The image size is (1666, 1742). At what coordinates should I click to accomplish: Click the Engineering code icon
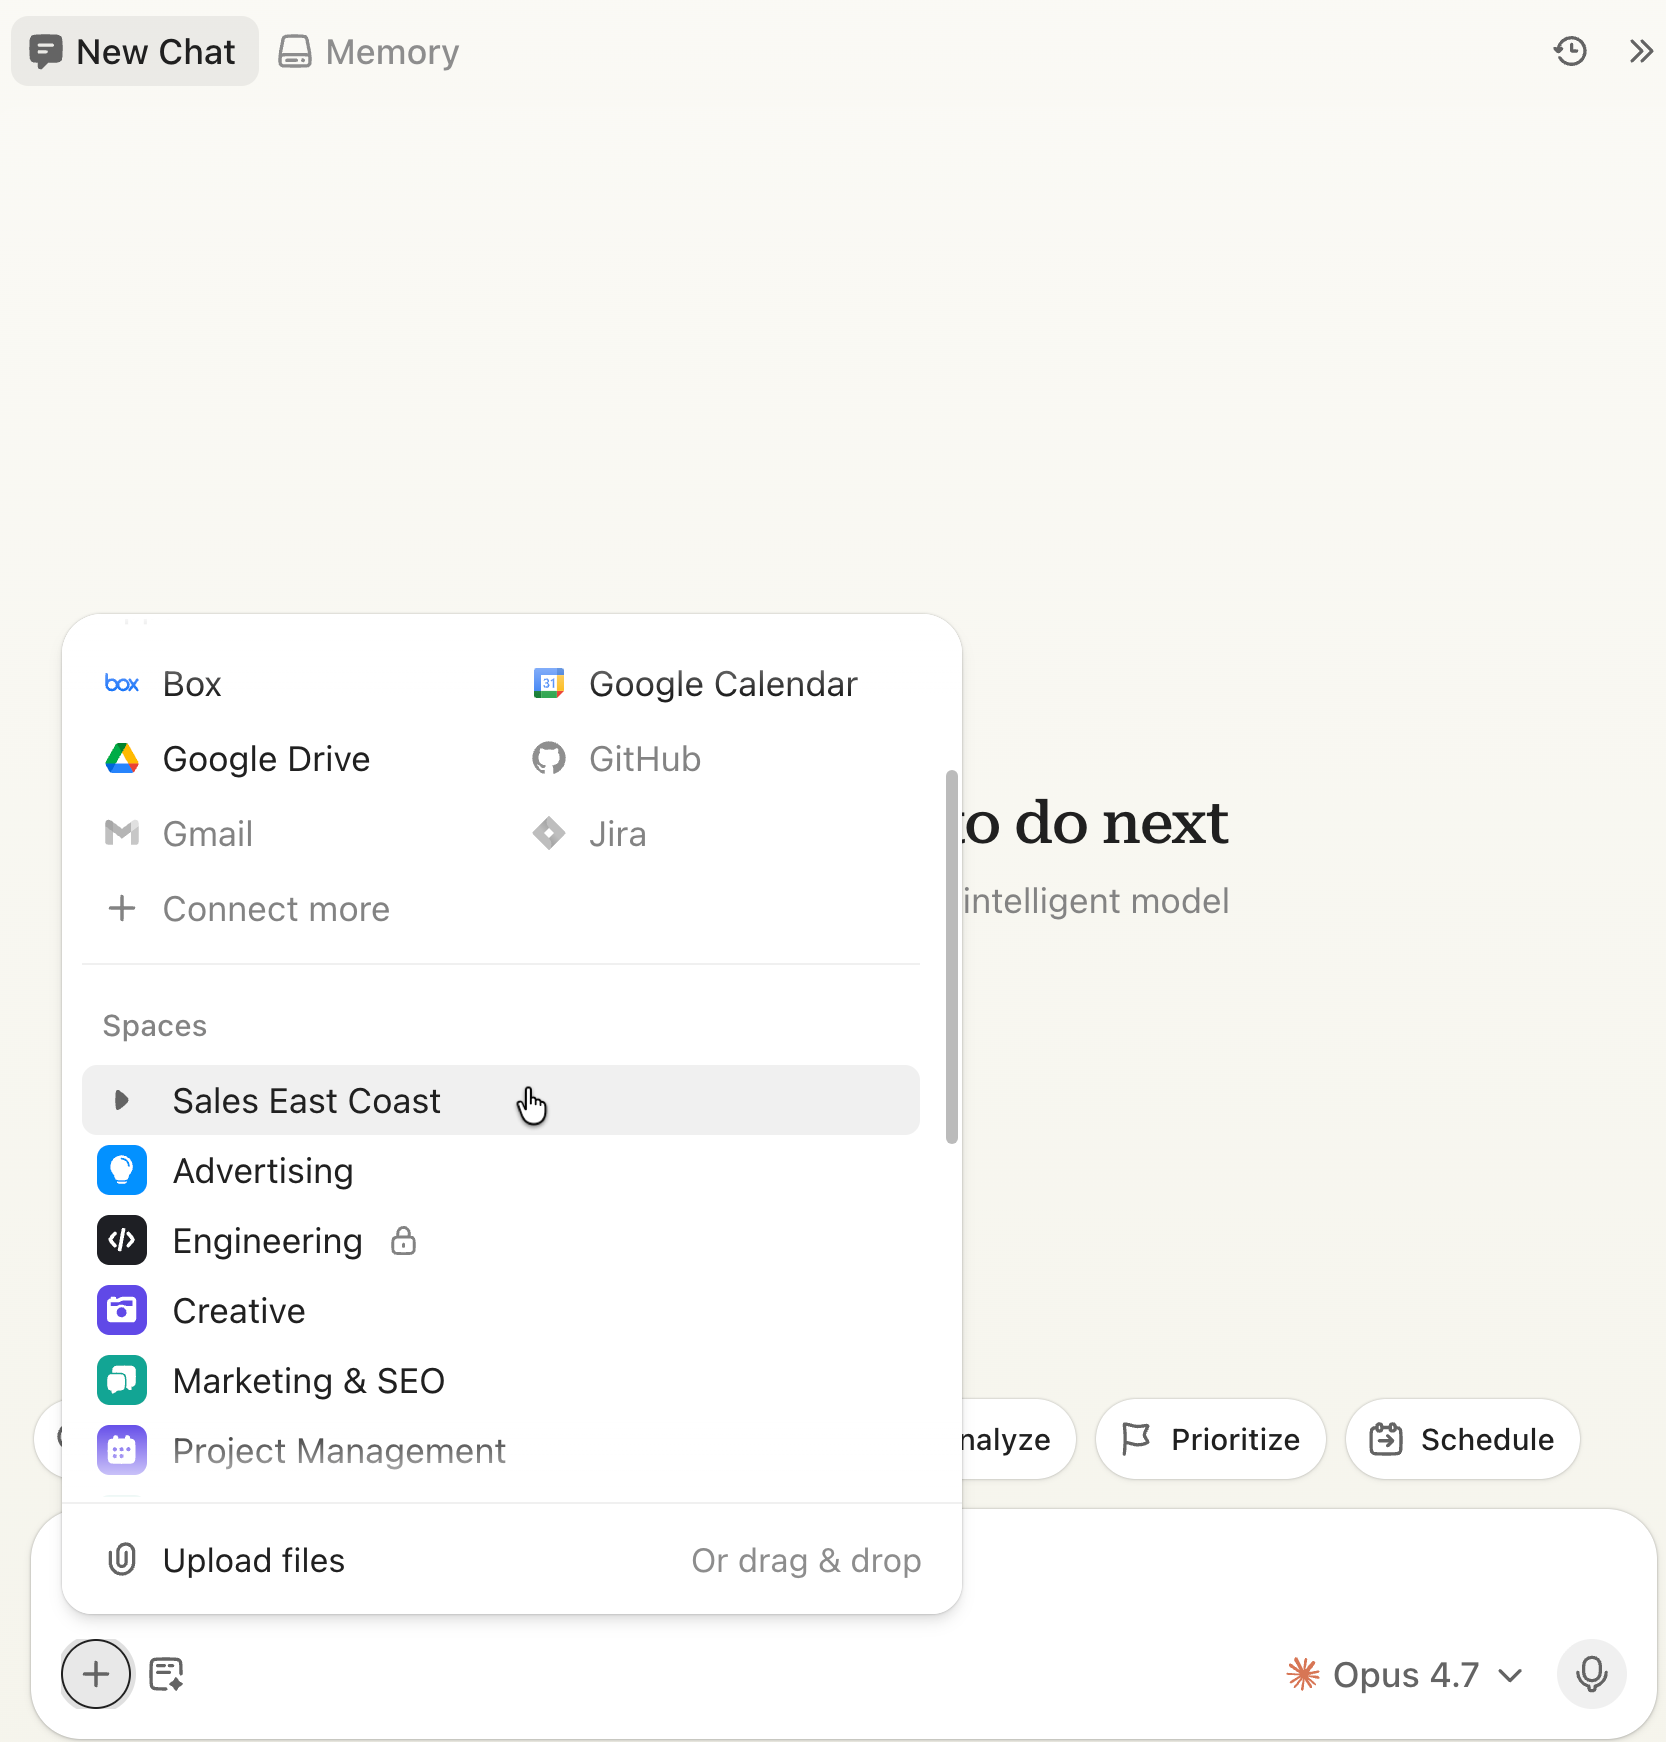coord(122,1240)
